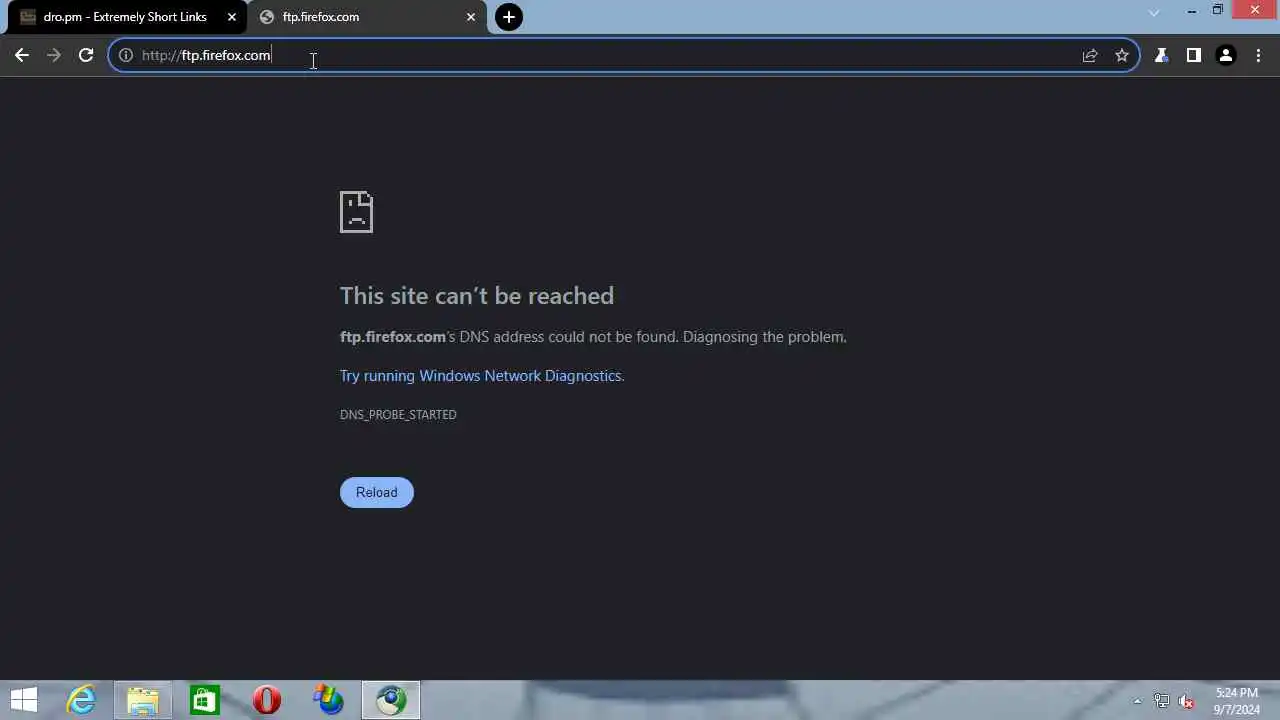Close the ftp.firefox.com tab
Viewport: 1280px width, 720px height.
coord(471,17)
